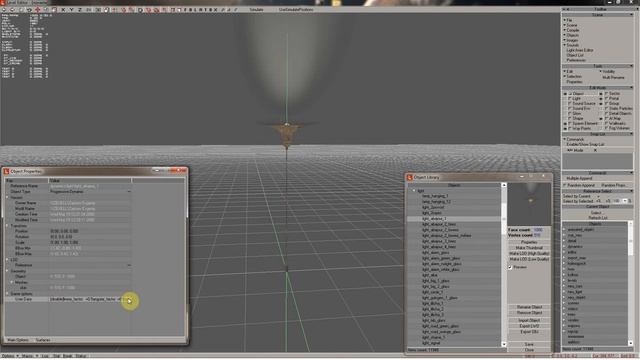The height and width of the screenshot is (360, 640).
Task: Enable Portal edit mode
Action: click(x=612, y=98)
